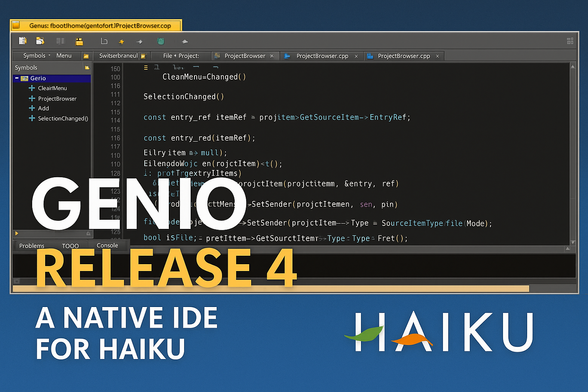Click the editor scrollbar down arrow
The height and width of the screenshot is (392, 588).
[x=573, y=242]
